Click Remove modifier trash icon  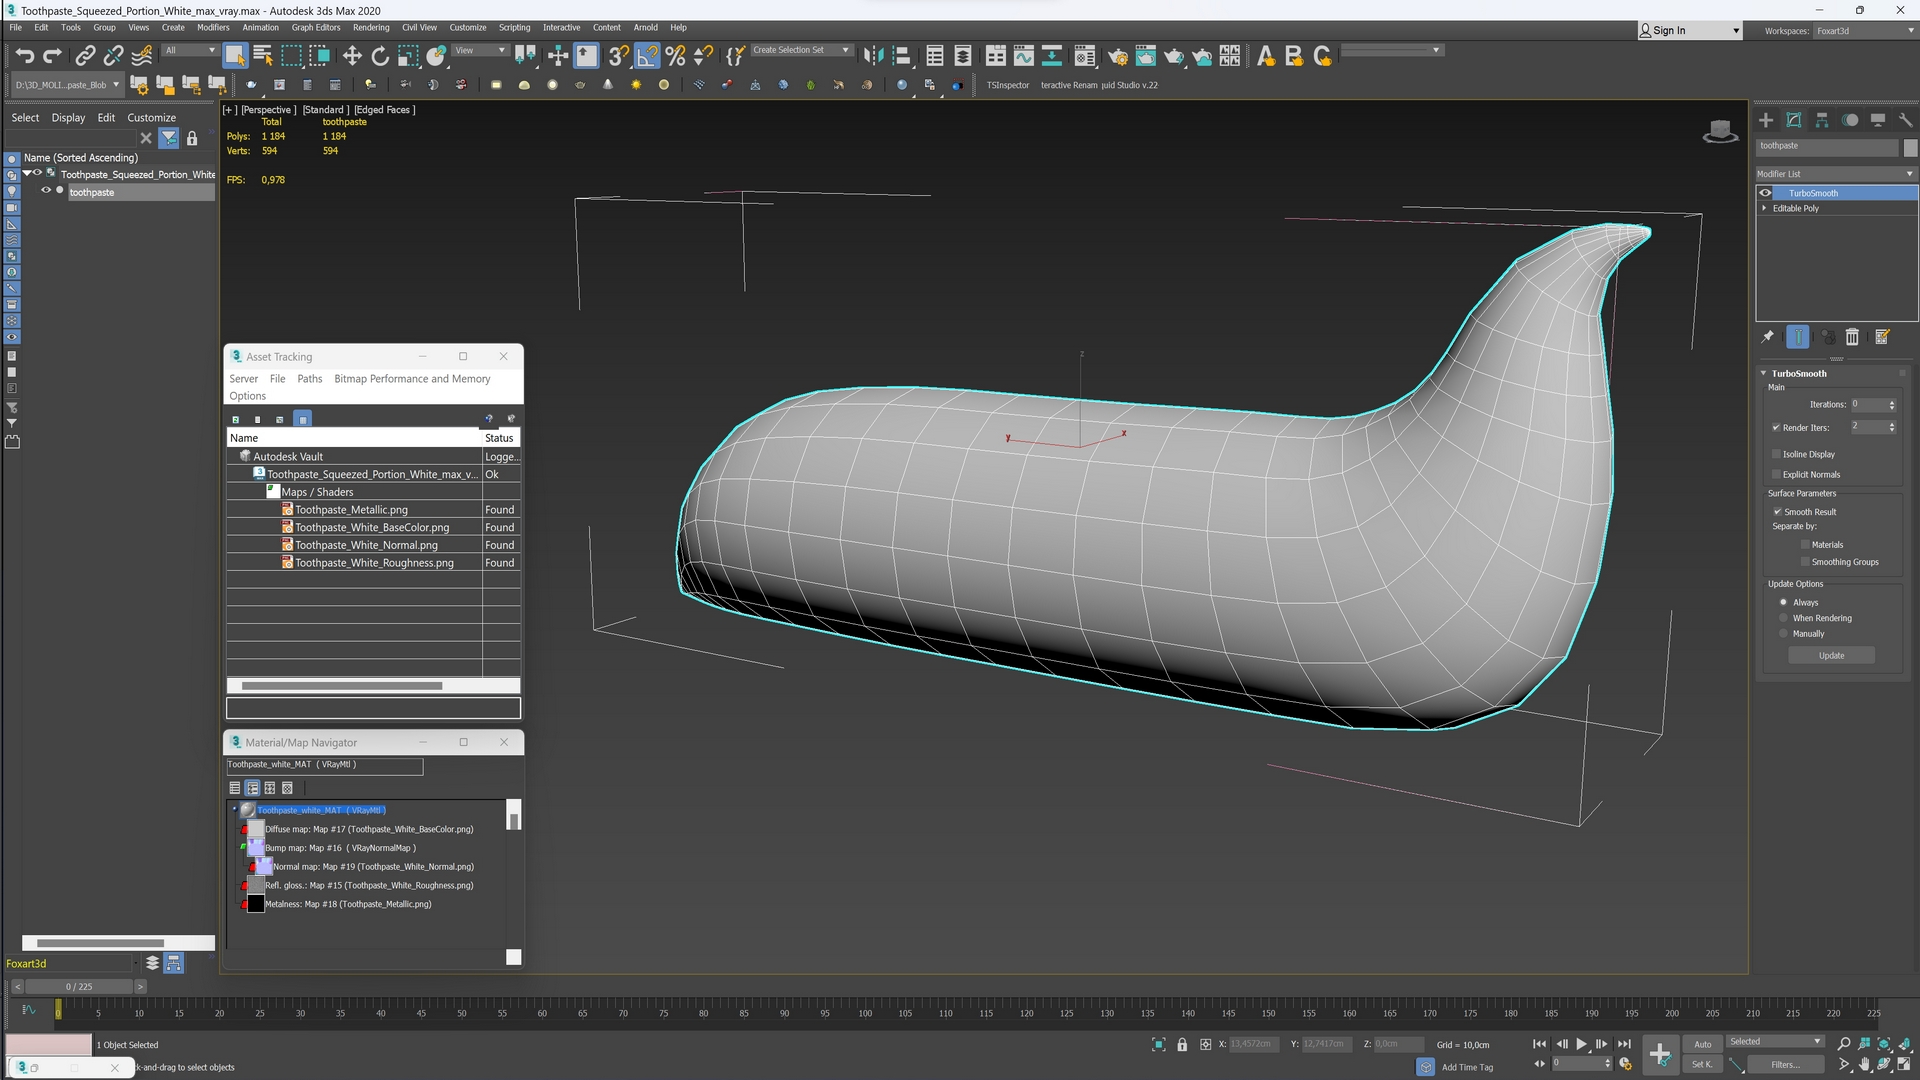point(1852,337)
